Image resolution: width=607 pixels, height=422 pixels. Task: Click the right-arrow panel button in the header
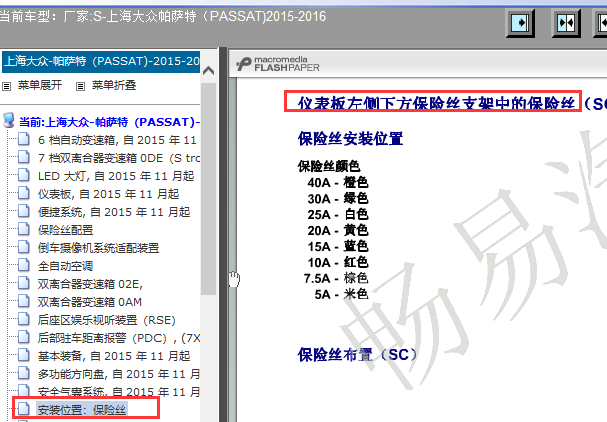520,23
